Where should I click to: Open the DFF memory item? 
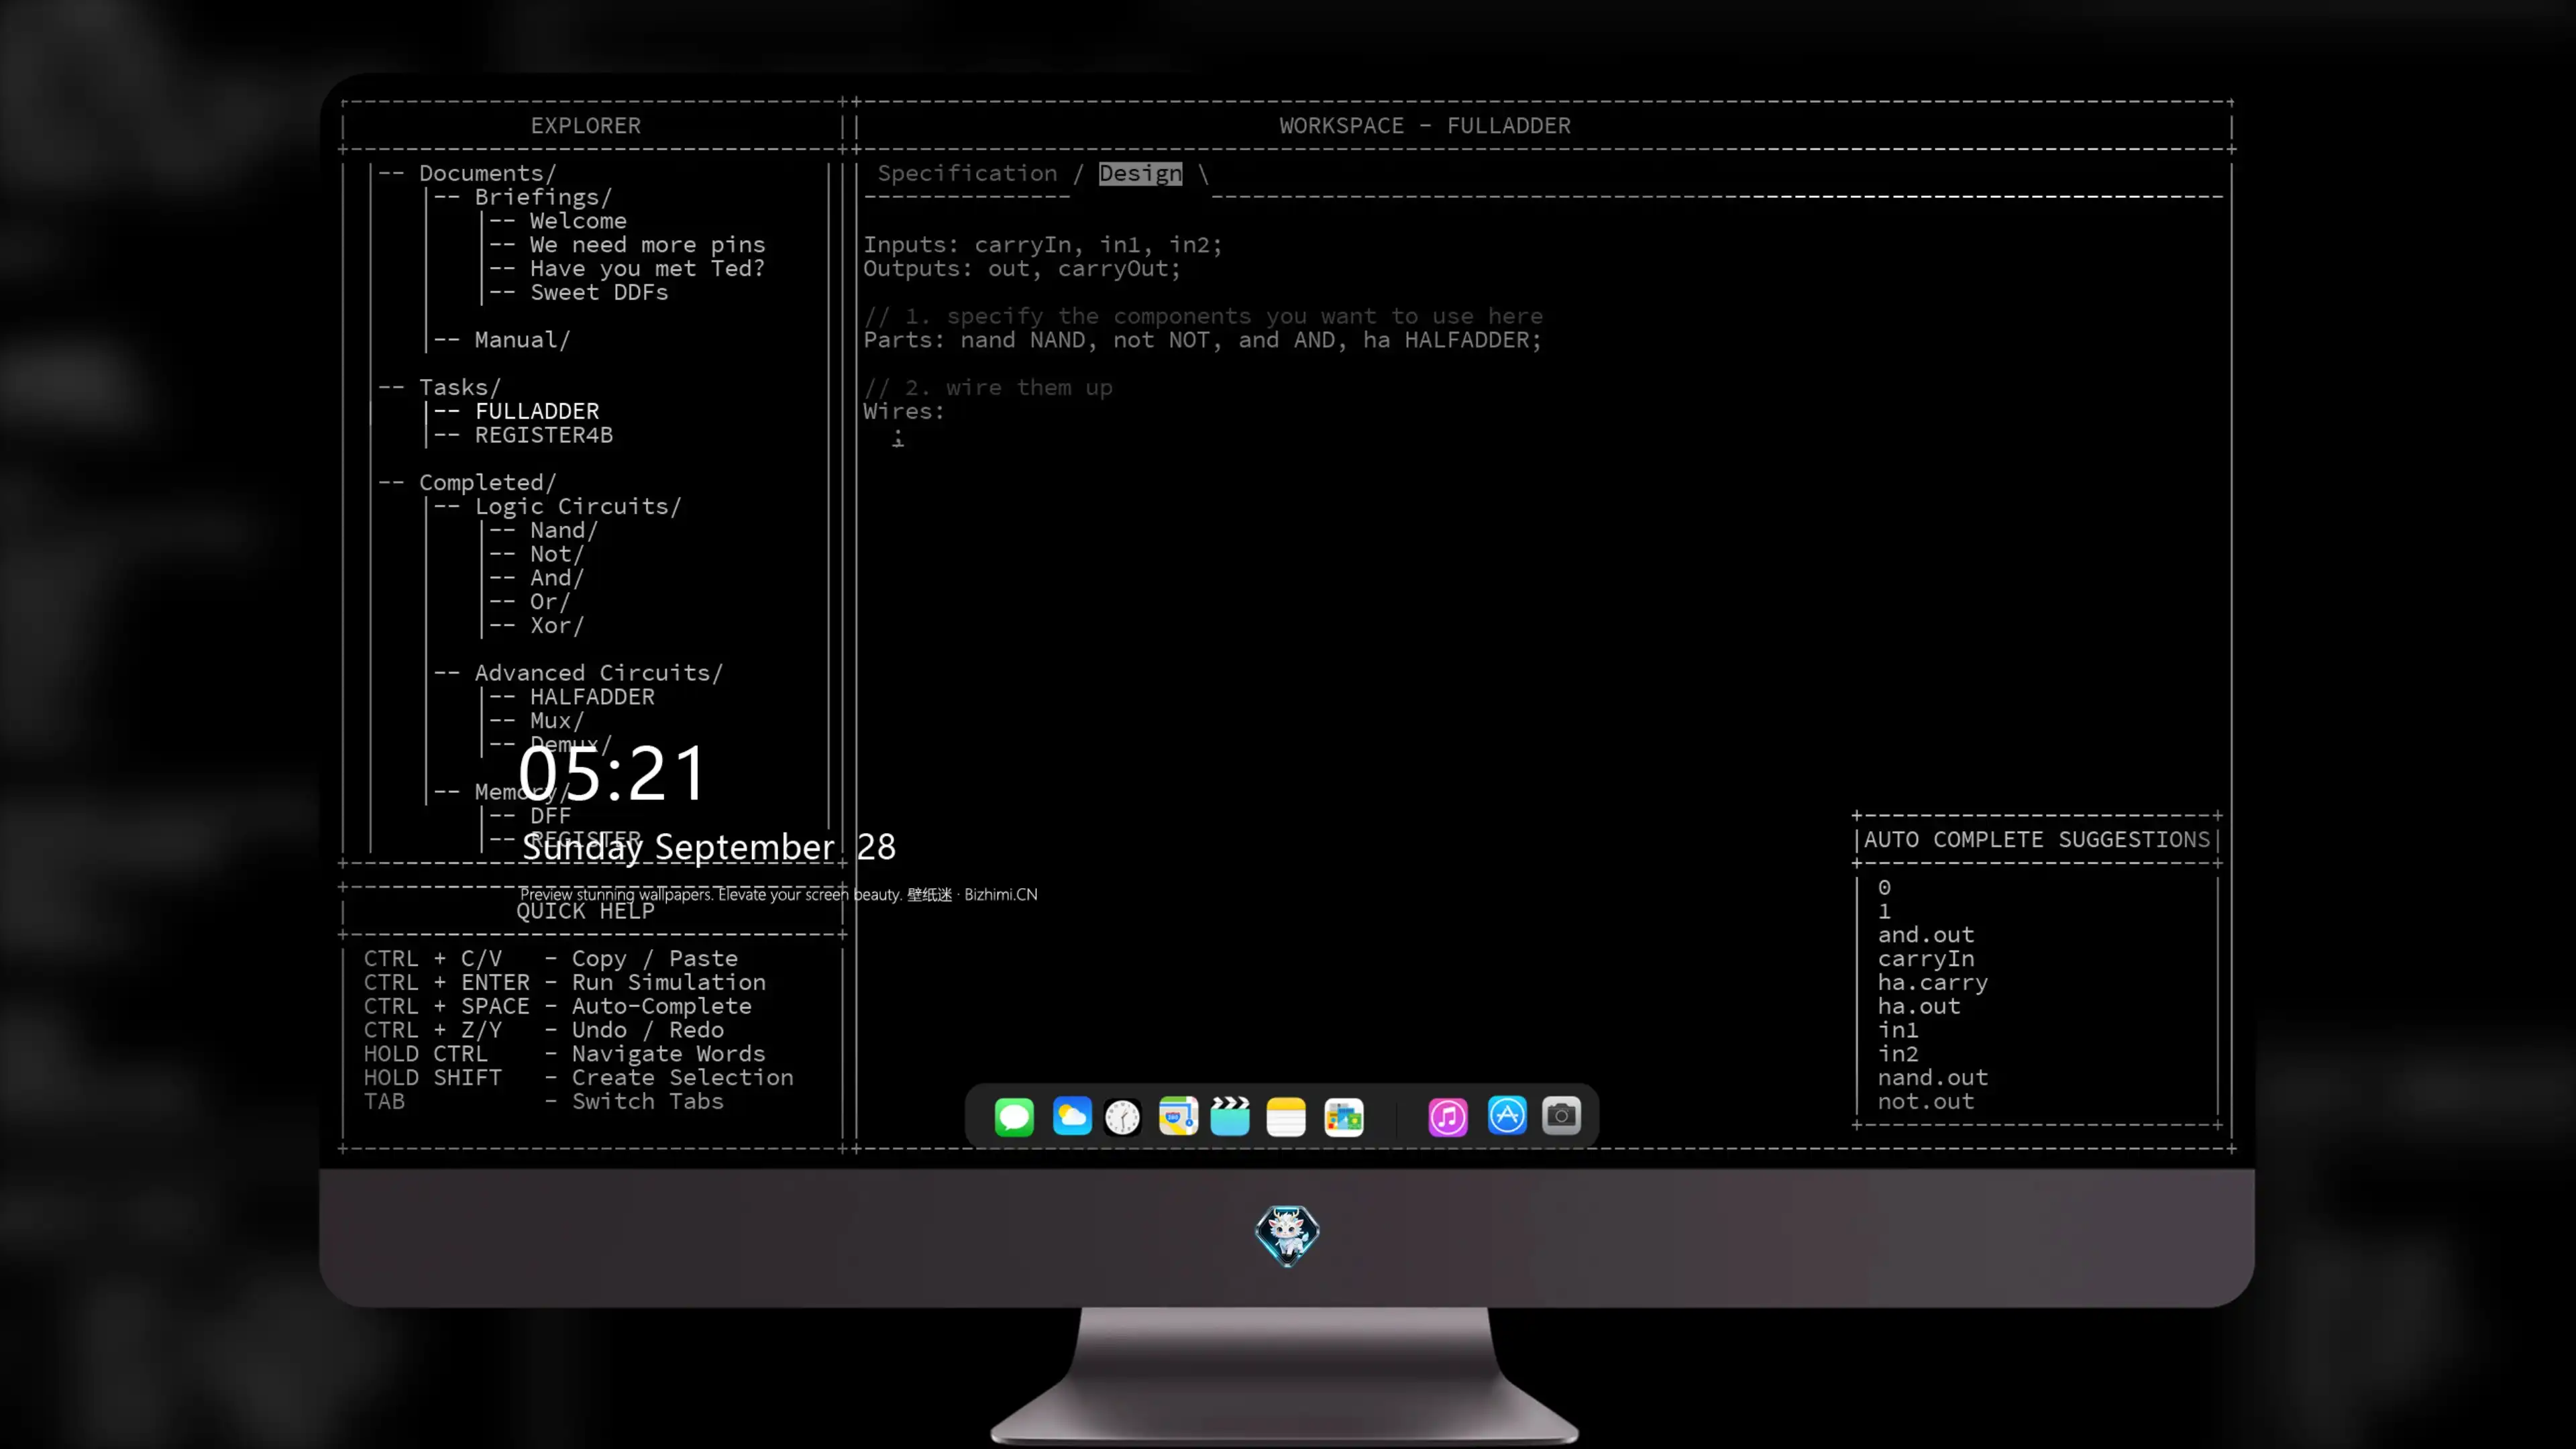coord(550,816)
